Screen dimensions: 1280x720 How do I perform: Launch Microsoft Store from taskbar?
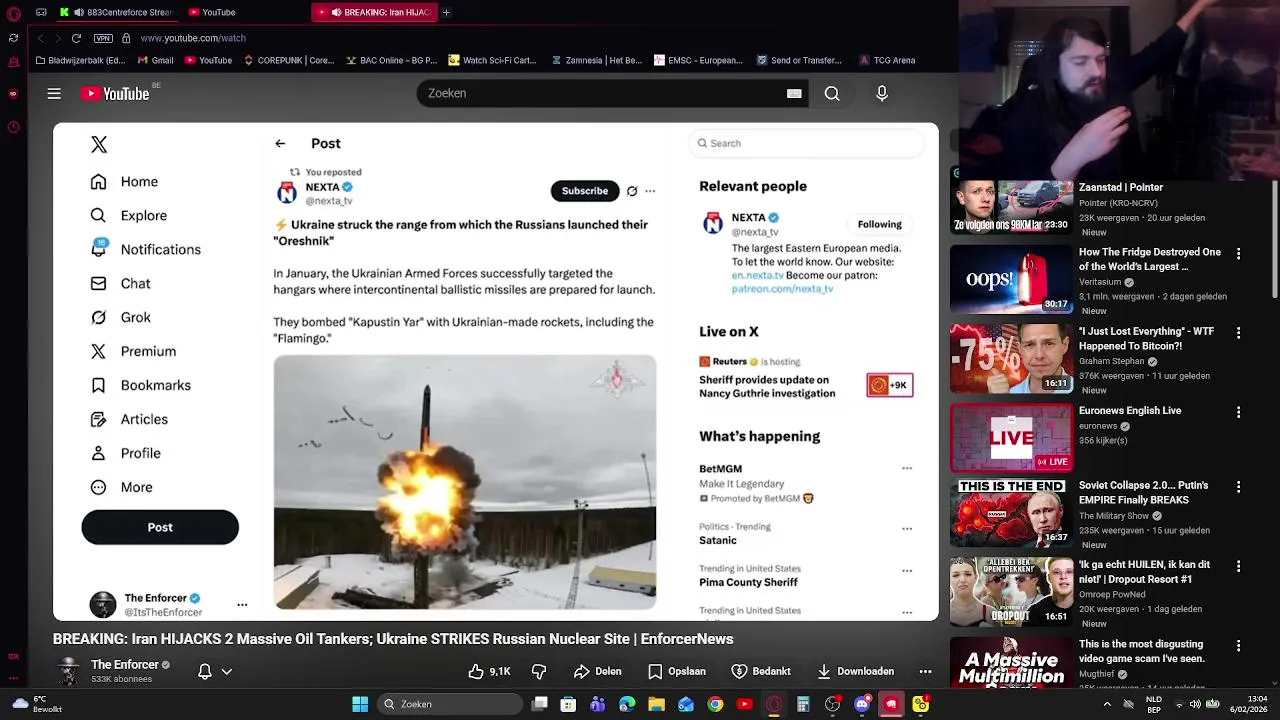[568, 704]
